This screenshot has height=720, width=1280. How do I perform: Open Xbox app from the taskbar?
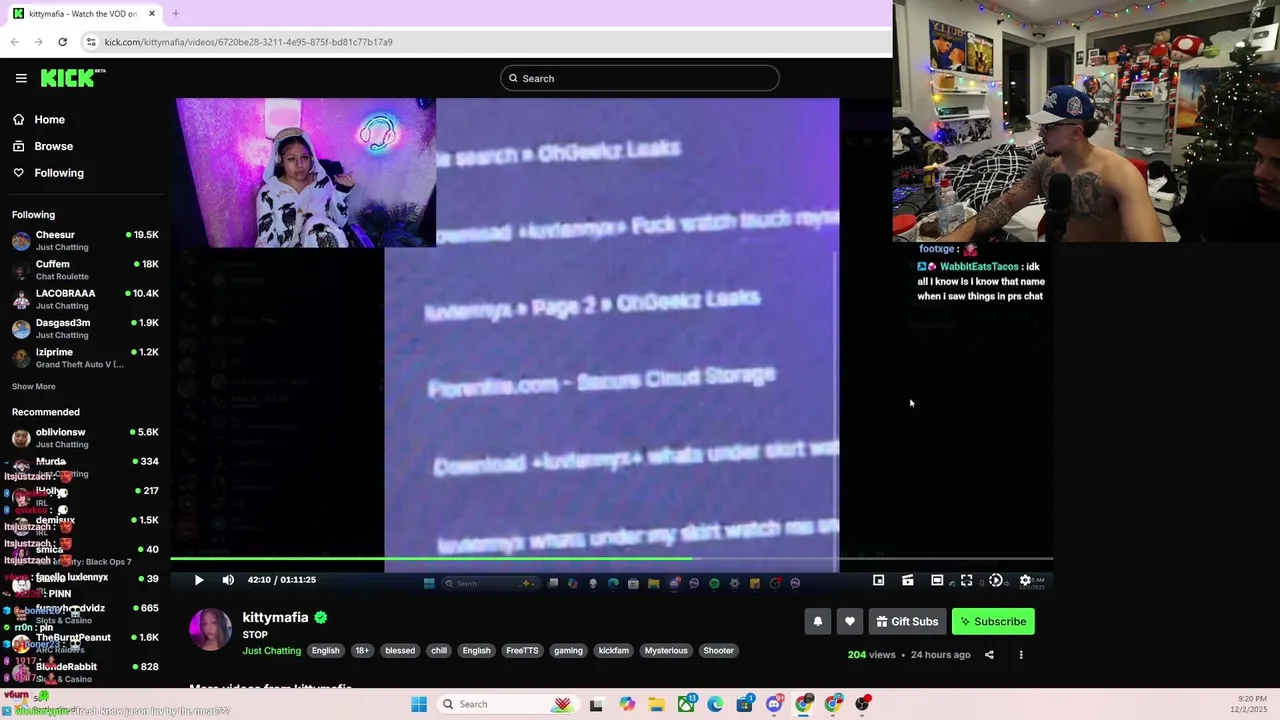(686, 704)
